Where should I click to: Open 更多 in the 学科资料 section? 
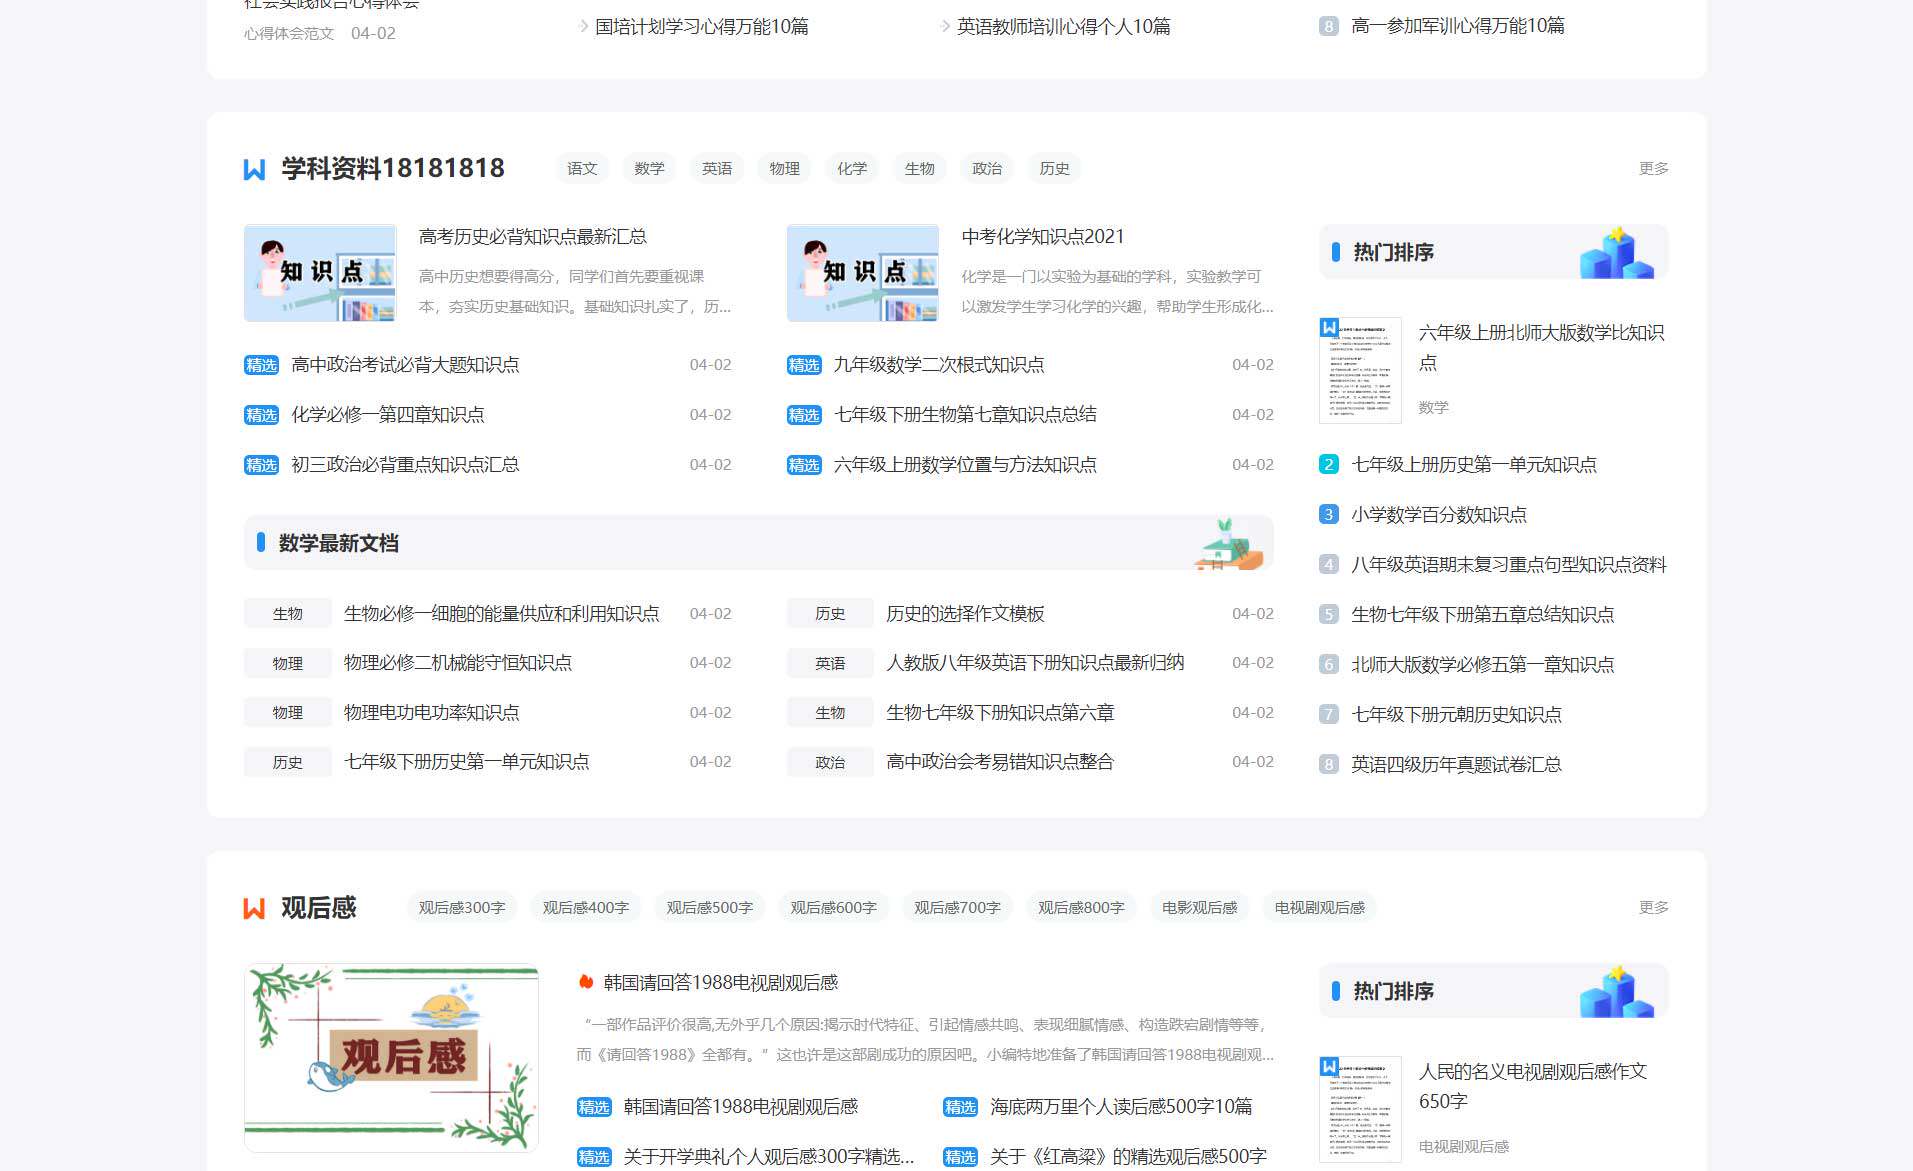[x=1653, y=169]
